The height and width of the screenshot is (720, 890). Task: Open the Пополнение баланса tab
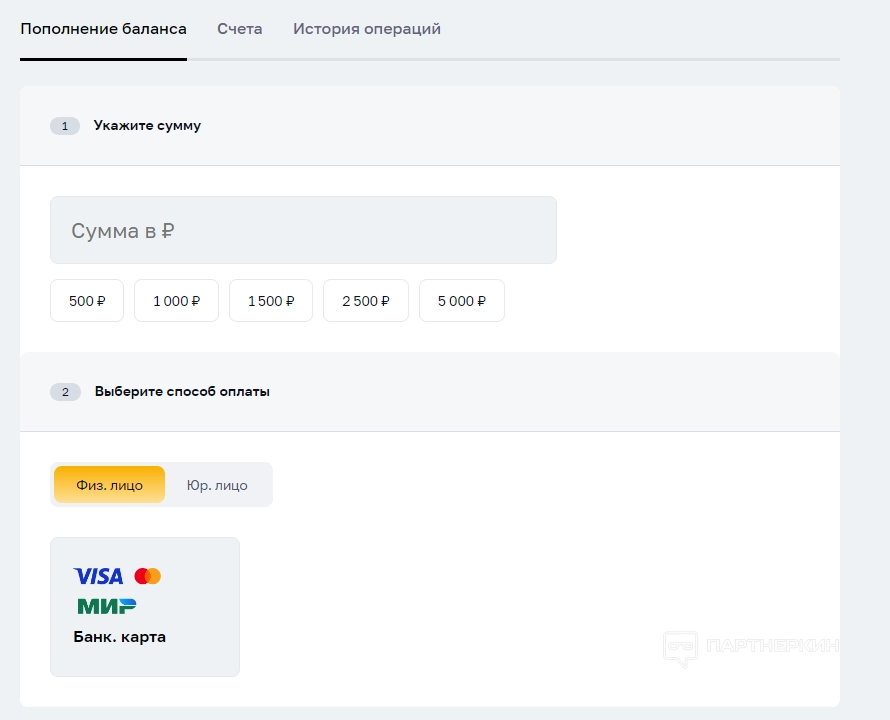click(x=103, y=29)
